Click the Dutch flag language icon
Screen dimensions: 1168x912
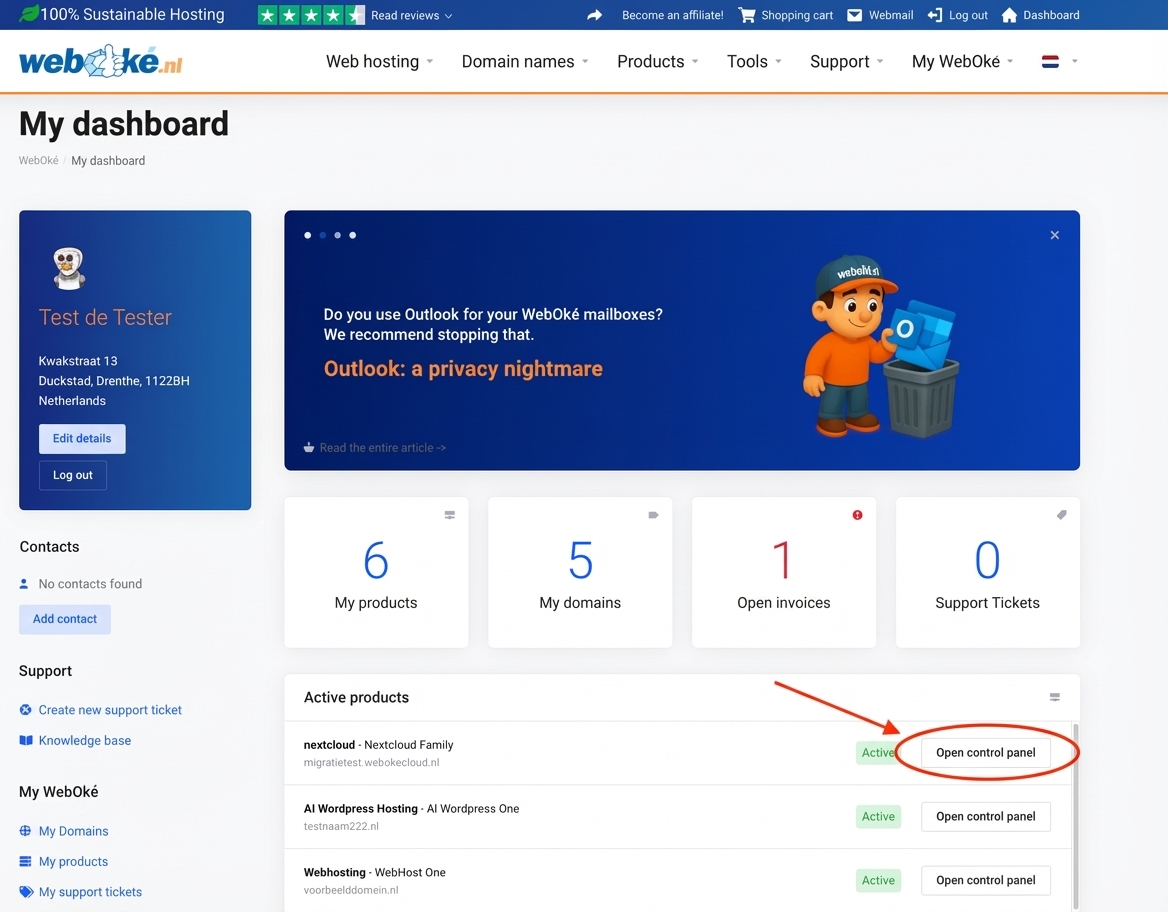1050,61
